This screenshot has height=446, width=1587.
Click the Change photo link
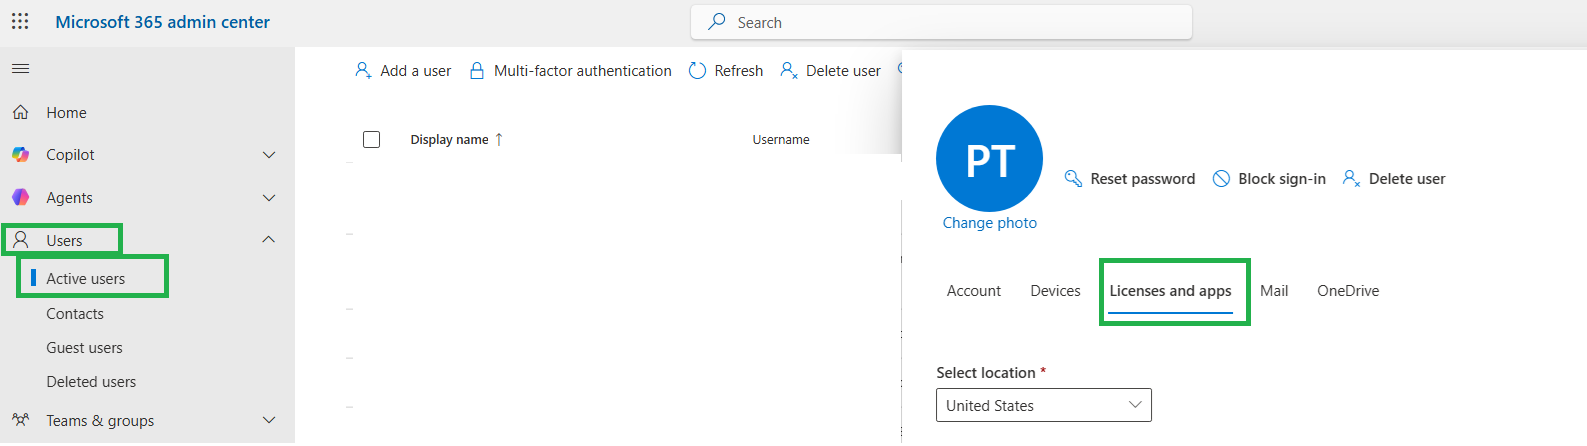click(x=989, y=222)
